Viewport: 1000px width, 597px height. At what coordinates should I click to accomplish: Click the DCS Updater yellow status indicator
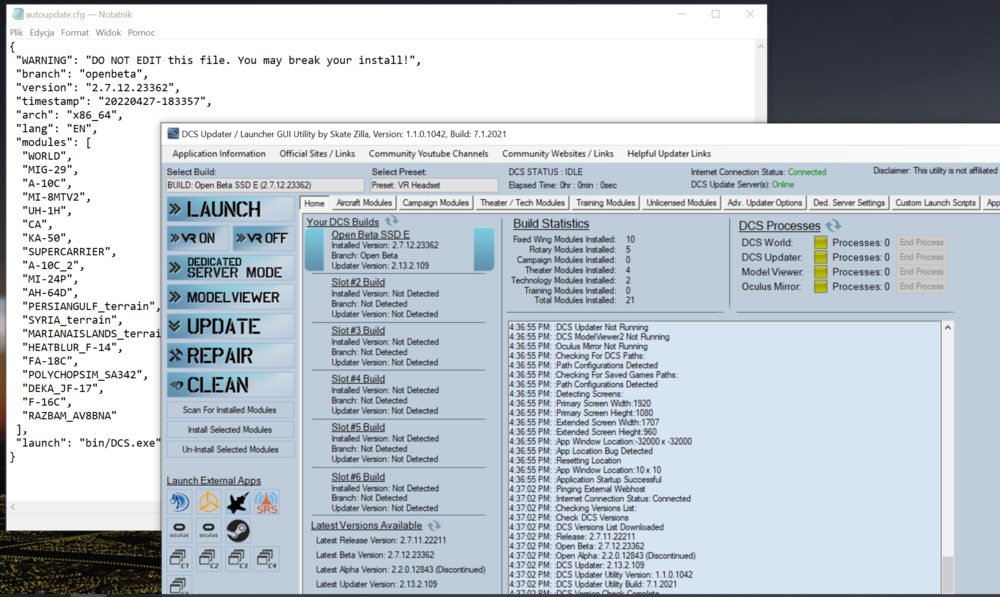[821, 257]
